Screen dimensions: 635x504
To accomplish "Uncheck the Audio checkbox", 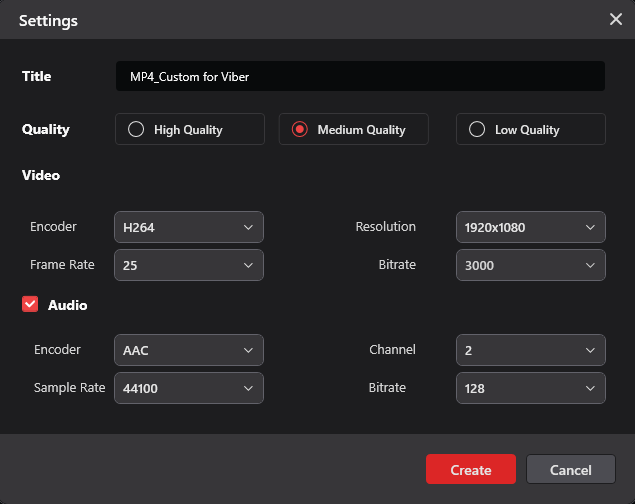I will pos(30,304).
